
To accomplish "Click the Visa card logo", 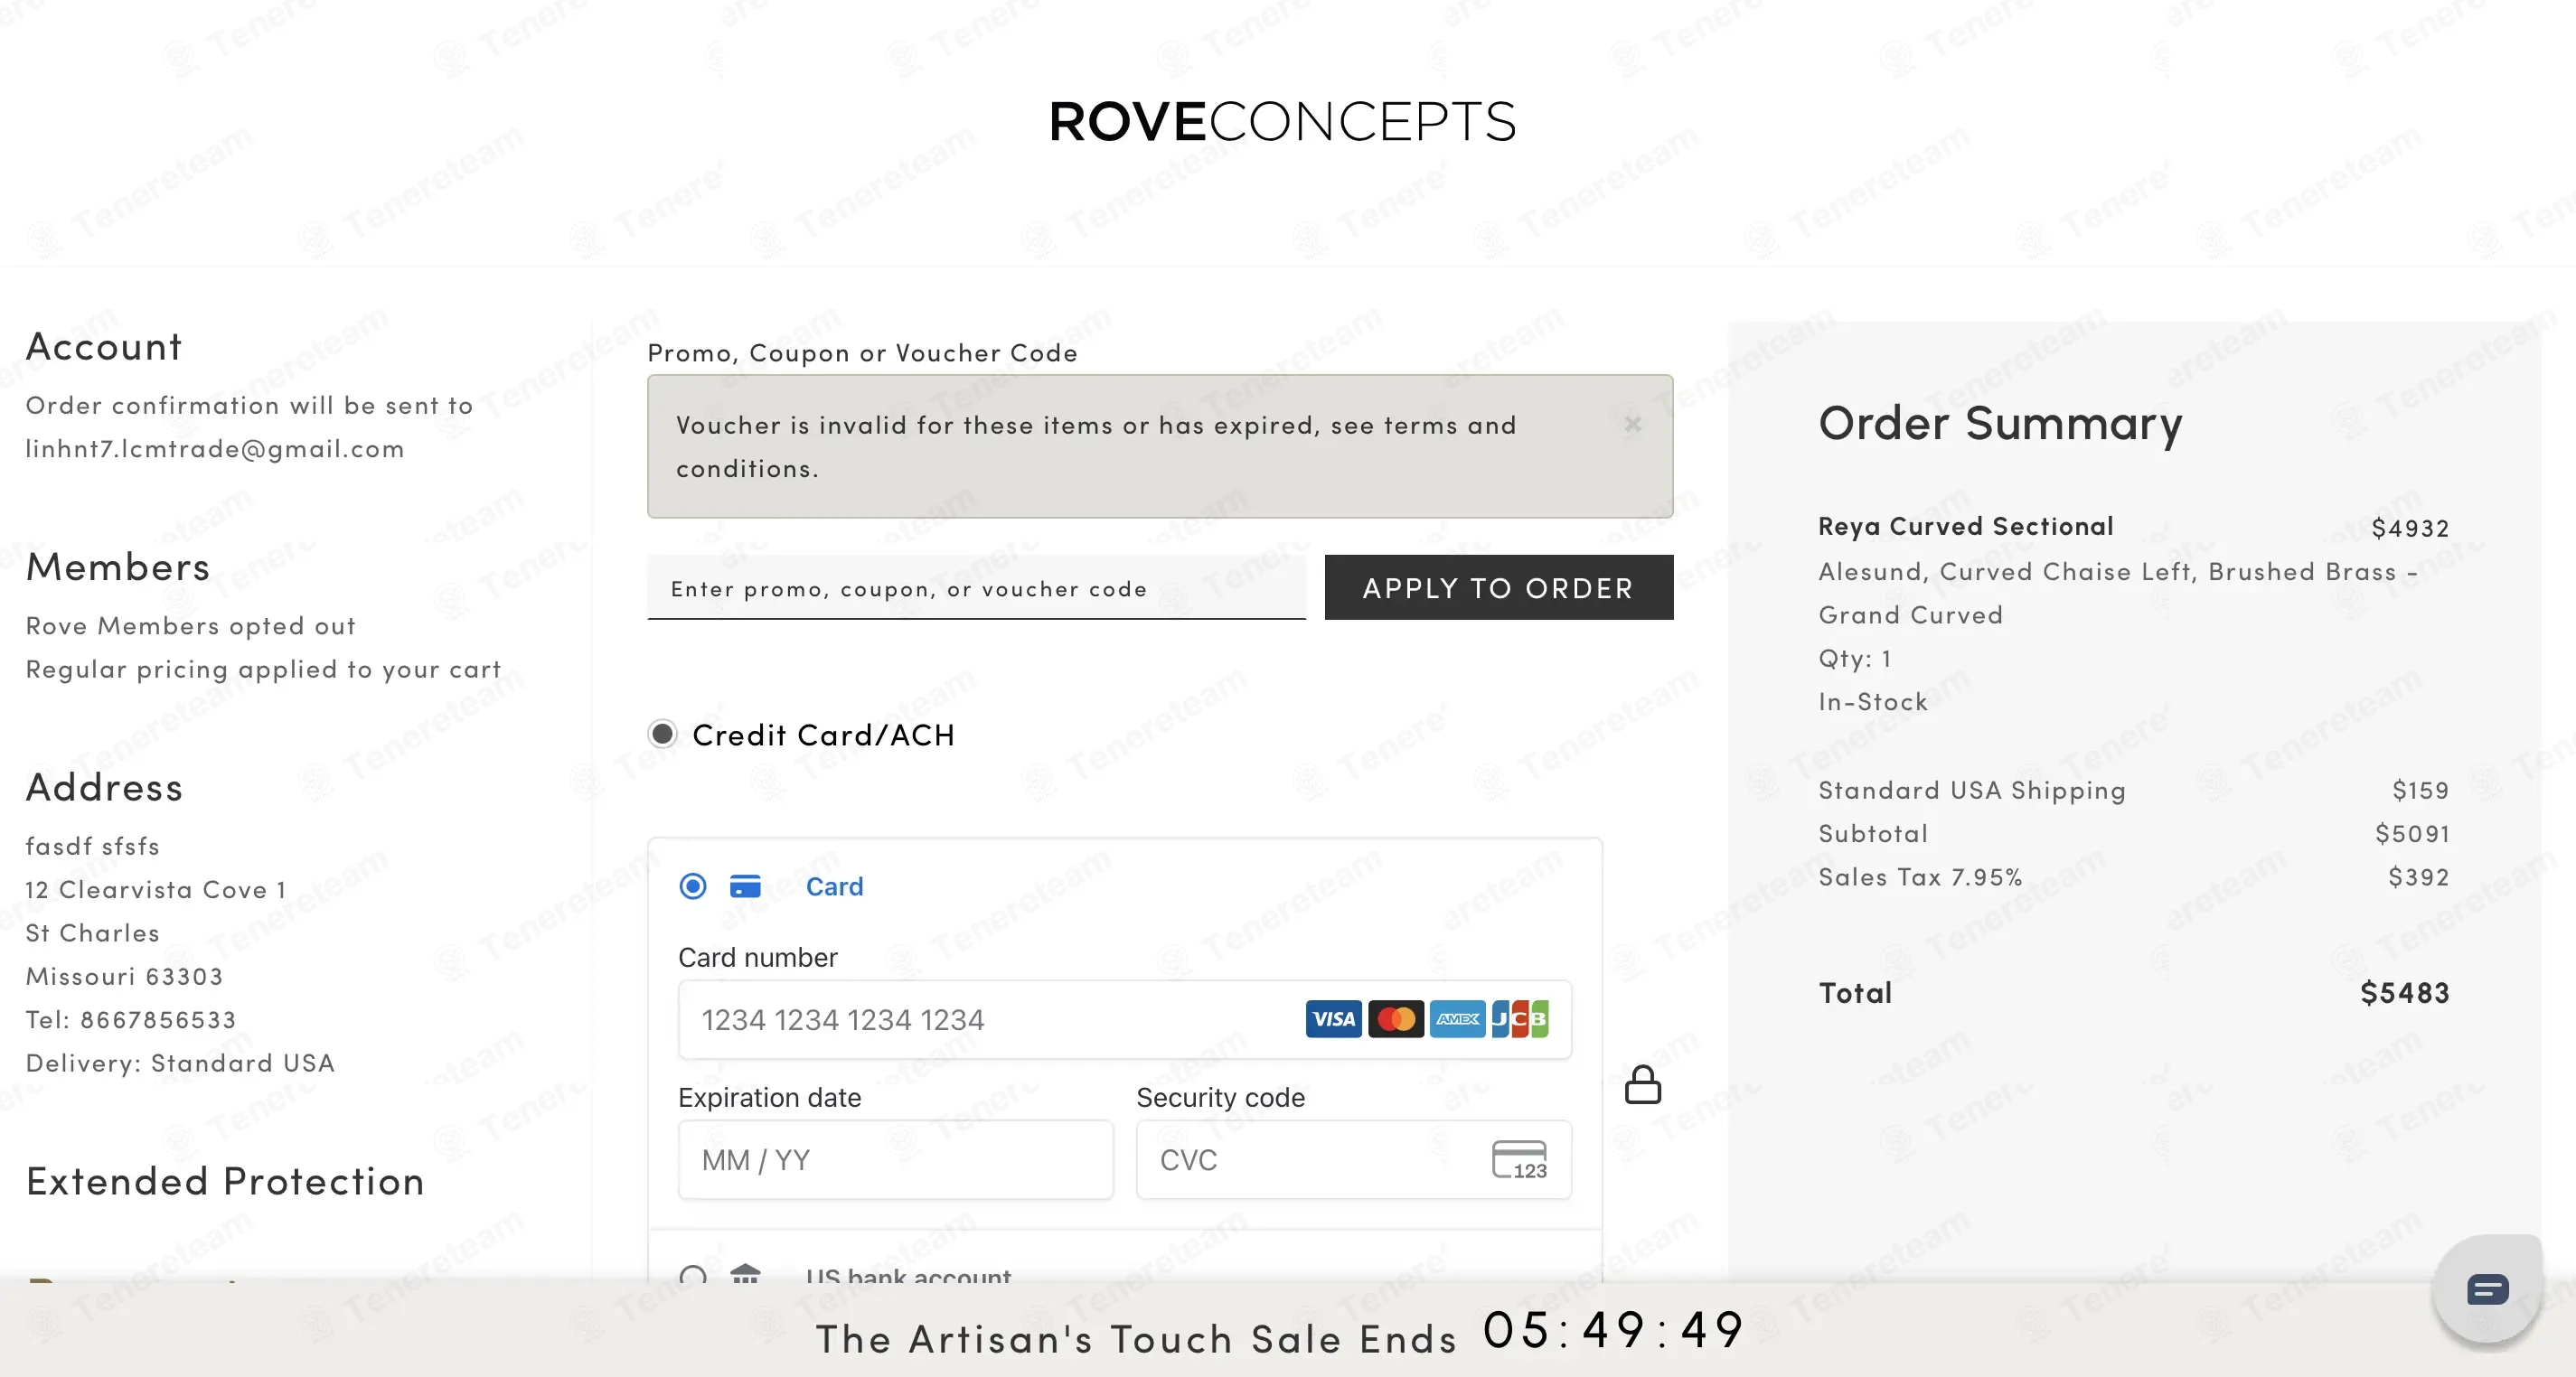I will 1333,1019.
